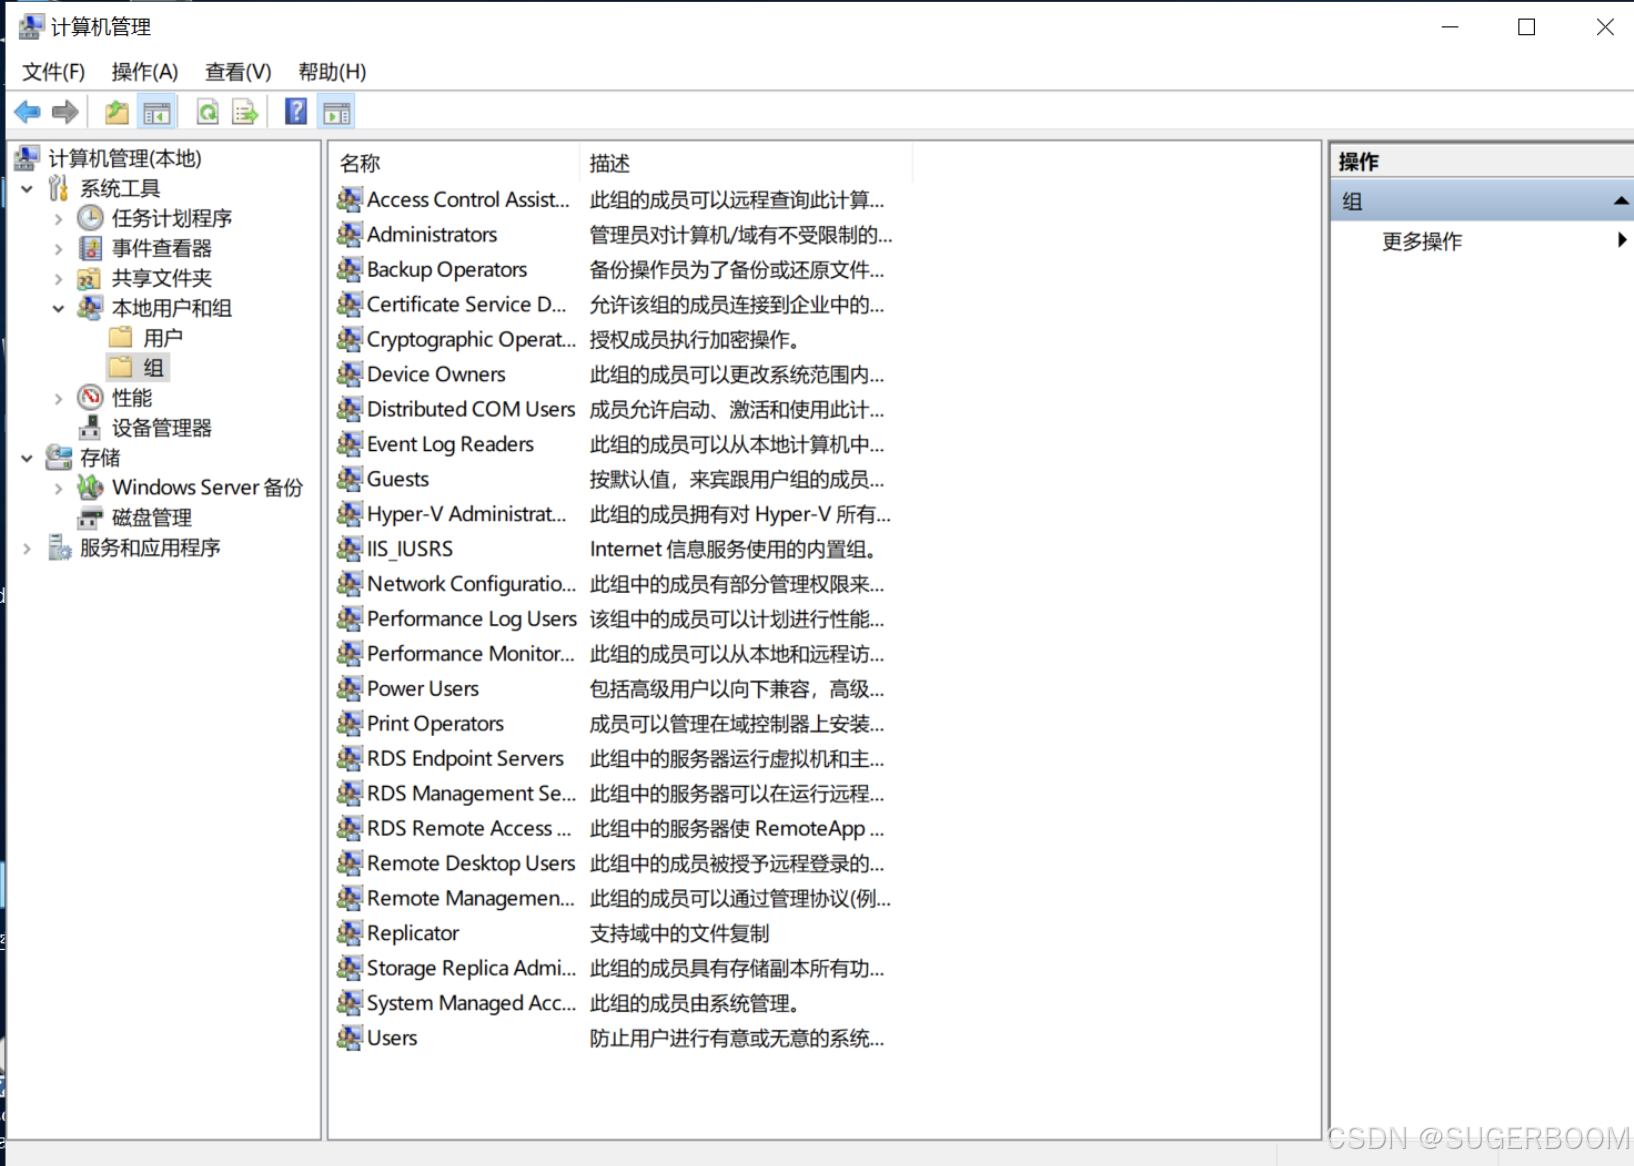Collapse the 本地用户和组 node arrow
Screen dimensions: 1634x1166
[58, 308]
